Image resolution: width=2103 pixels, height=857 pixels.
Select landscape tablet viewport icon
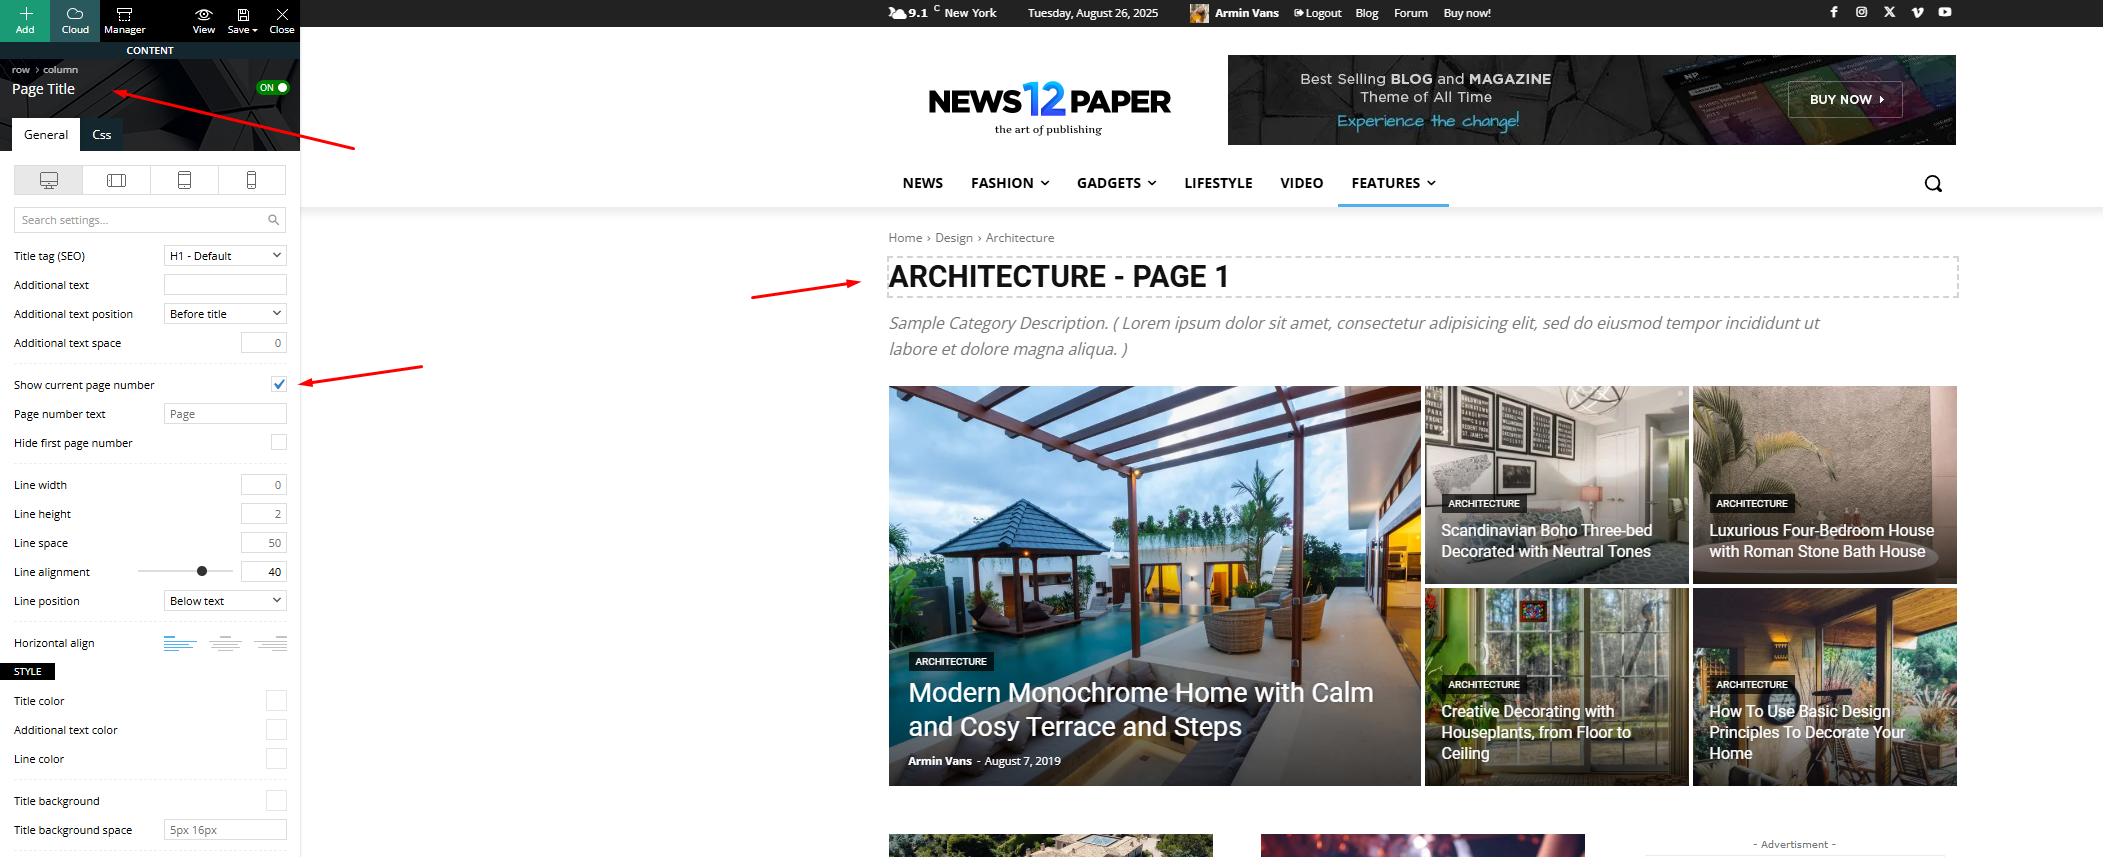(117, 180)
